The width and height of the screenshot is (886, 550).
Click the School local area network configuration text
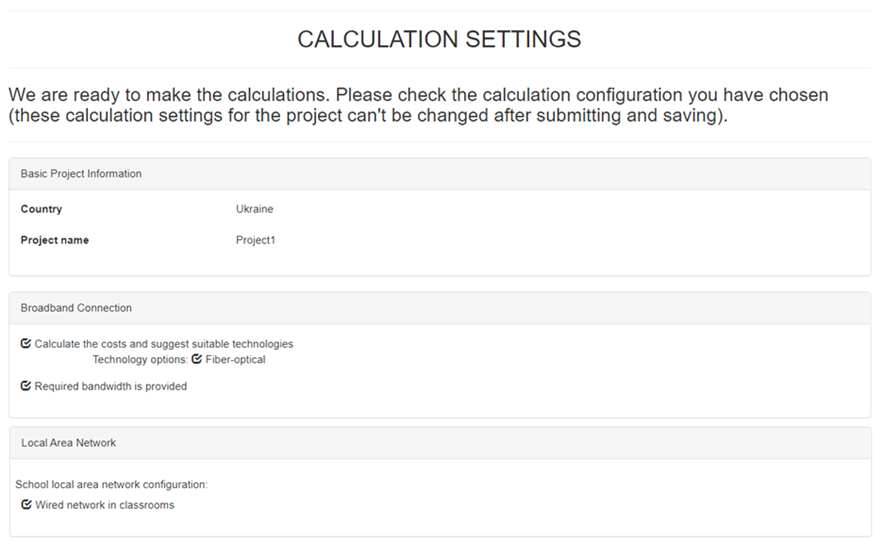pos(111,484)
